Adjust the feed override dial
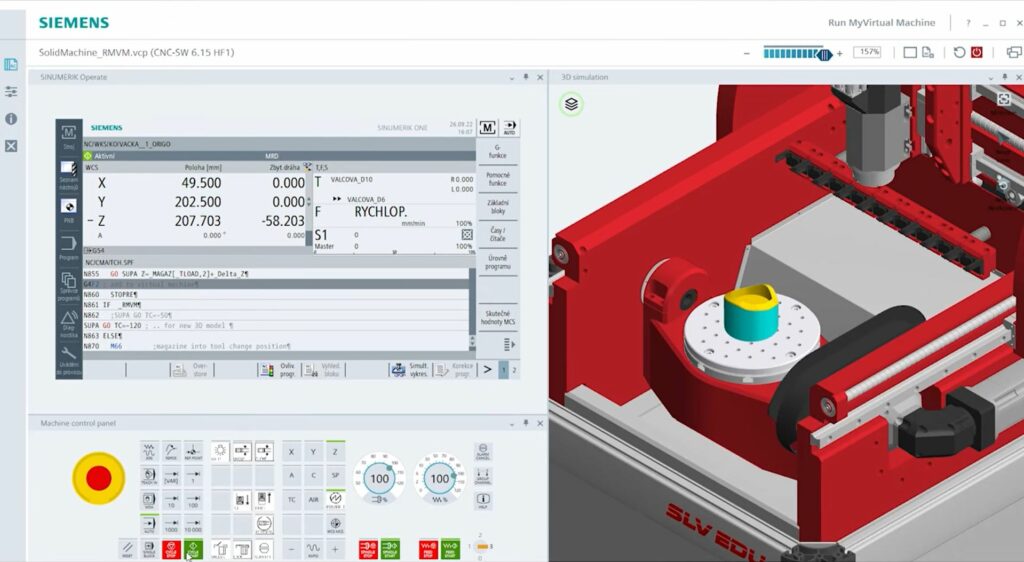Image resolution: width=1024 pixels, height=562 pixels. point(440,478)
